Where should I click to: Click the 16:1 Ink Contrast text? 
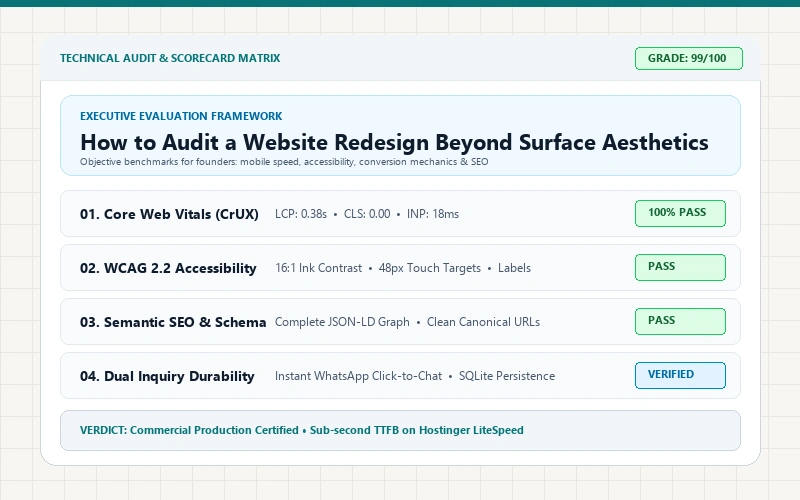(x=318, y=268)
